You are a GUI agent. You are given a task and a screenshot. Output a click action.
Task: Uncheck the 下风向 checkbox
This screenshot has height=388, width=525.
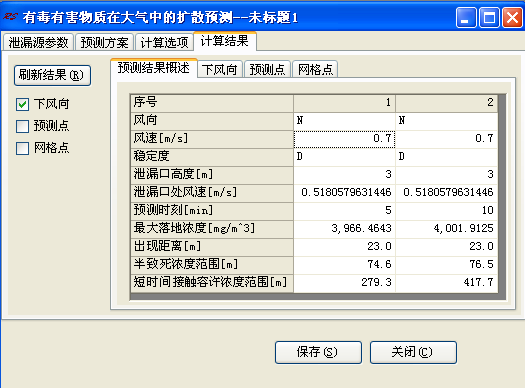point(22,104)
